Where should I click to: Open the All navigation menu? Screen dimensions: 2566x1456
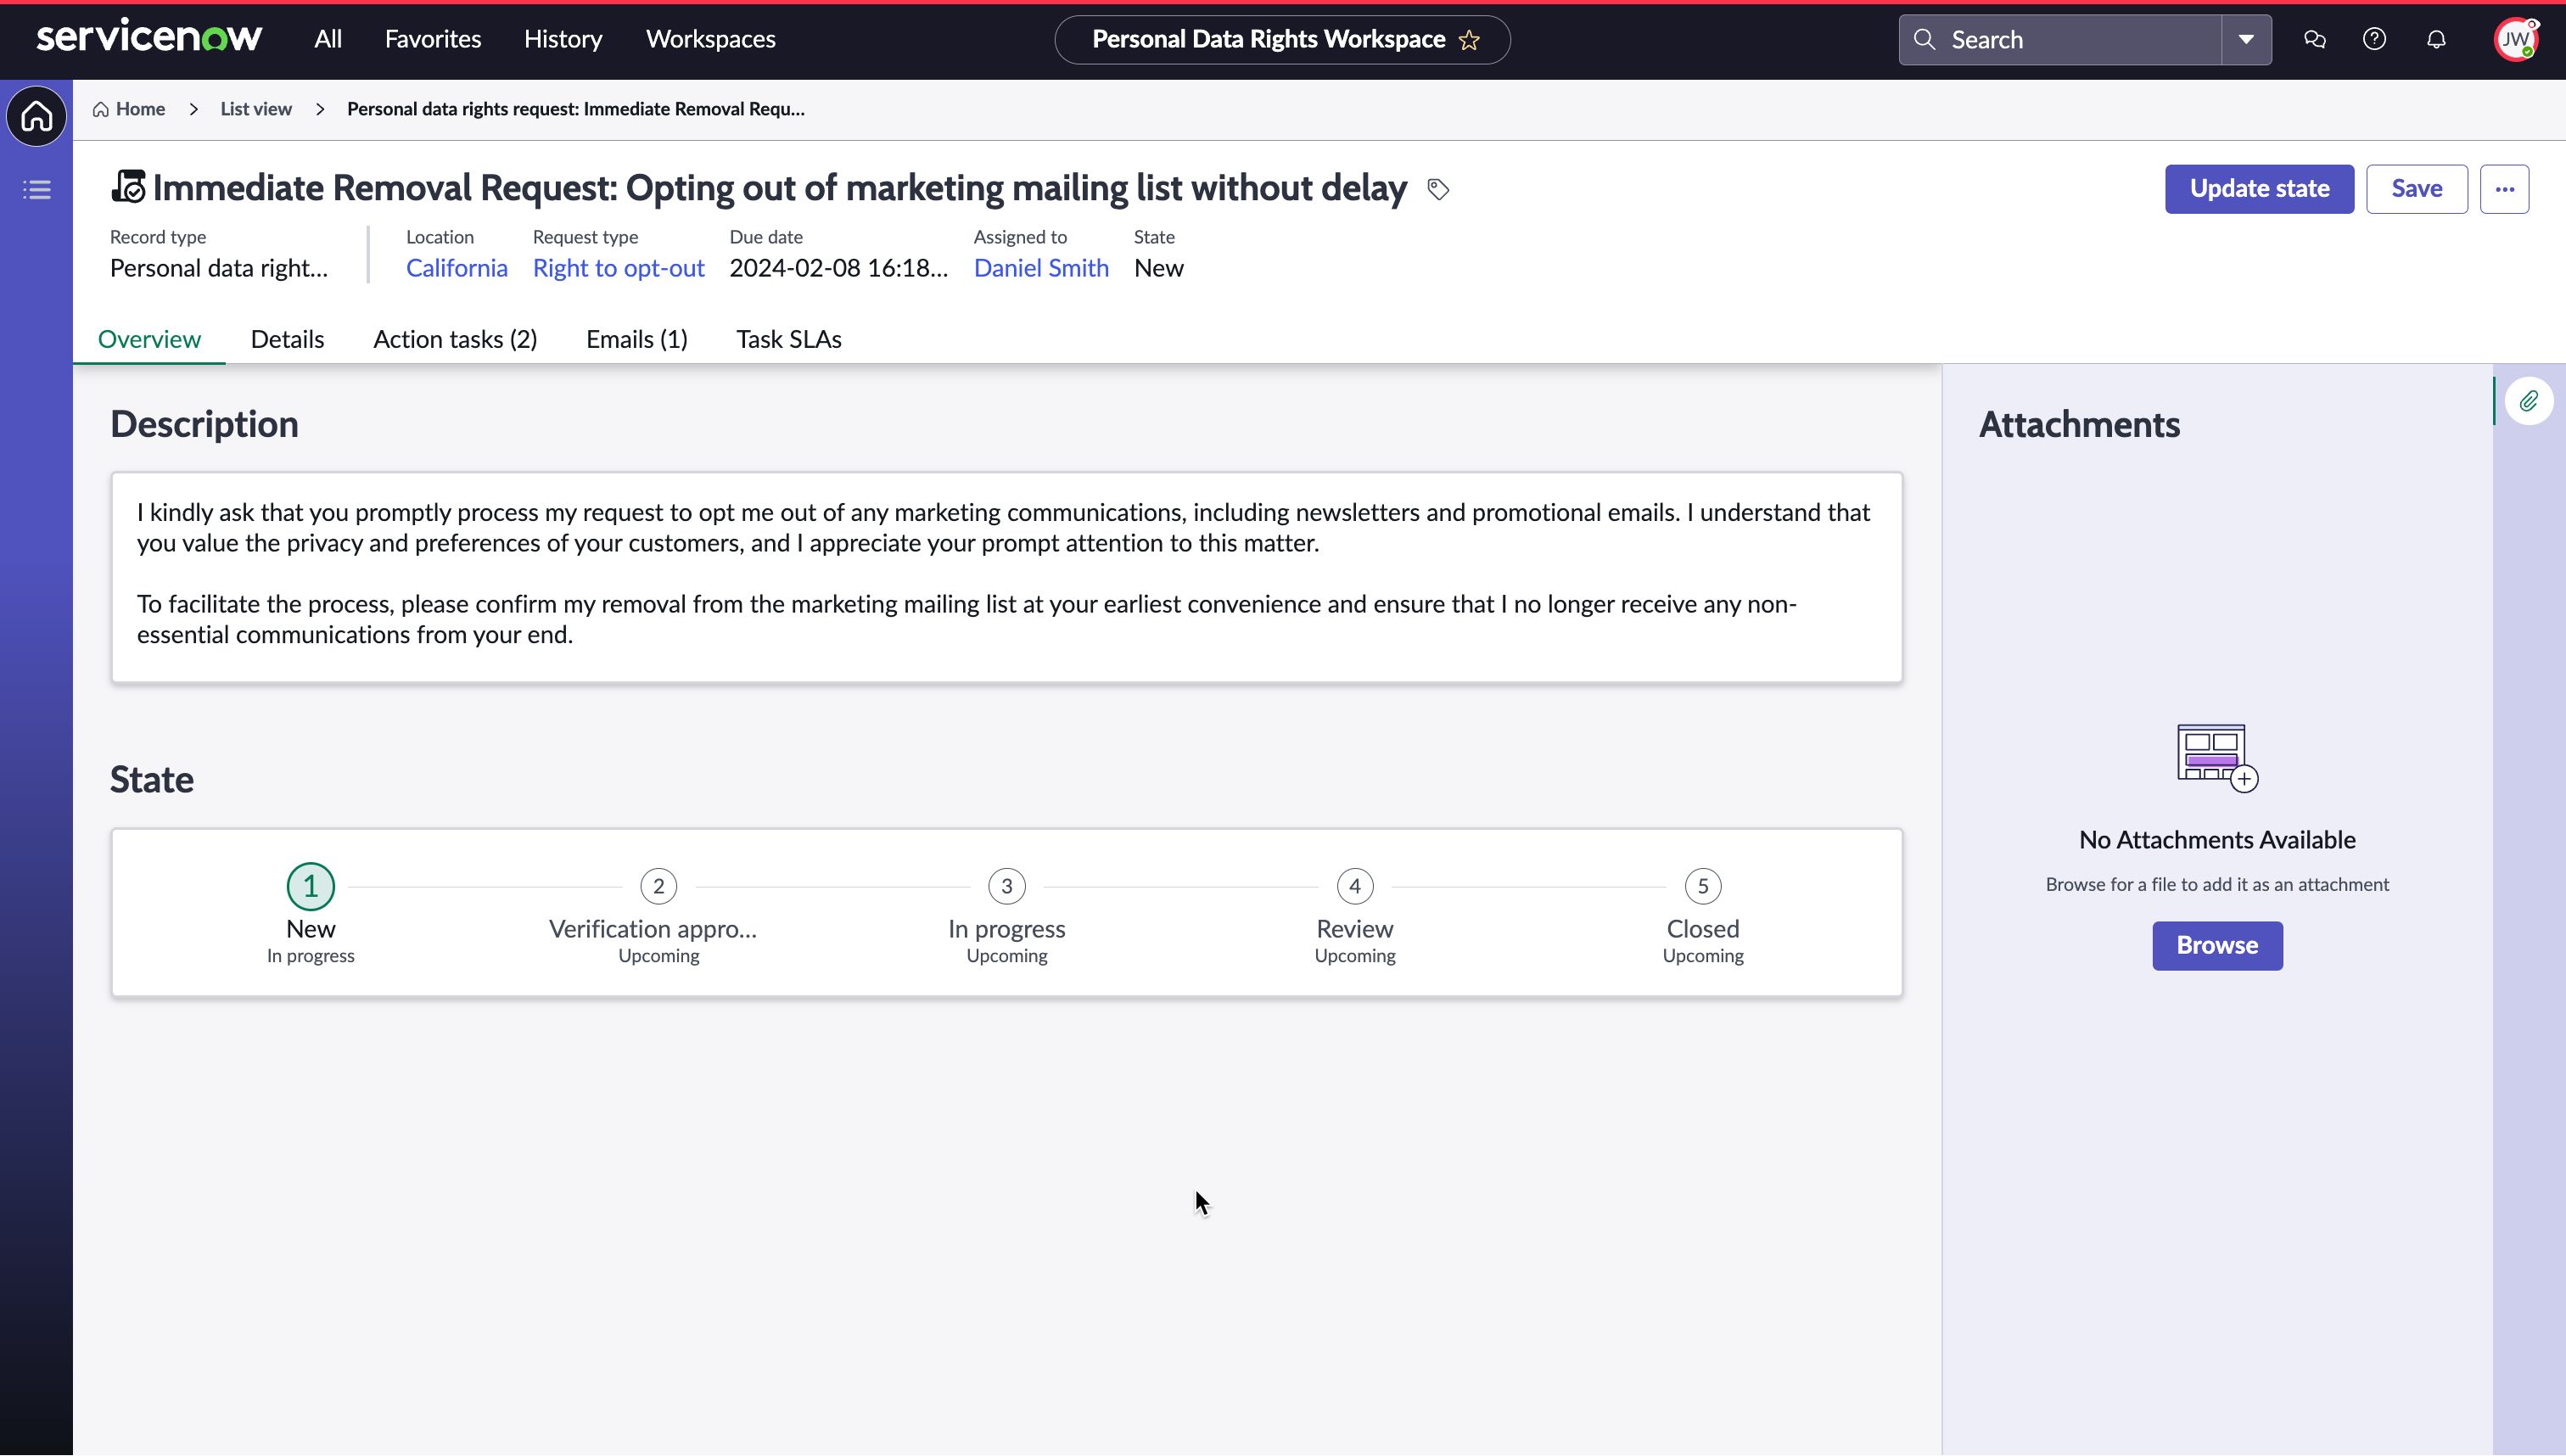(328, 39)
